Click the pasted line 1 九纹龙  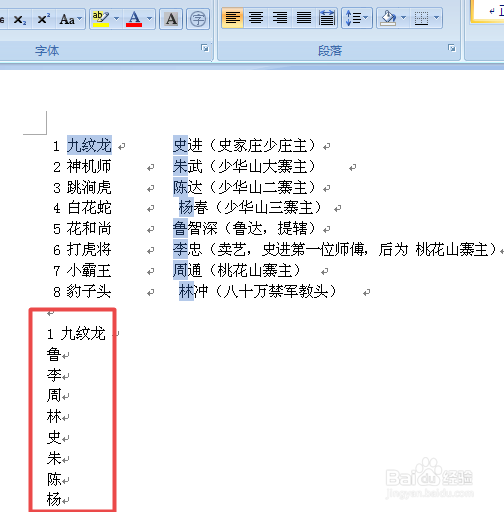[76, 334]
